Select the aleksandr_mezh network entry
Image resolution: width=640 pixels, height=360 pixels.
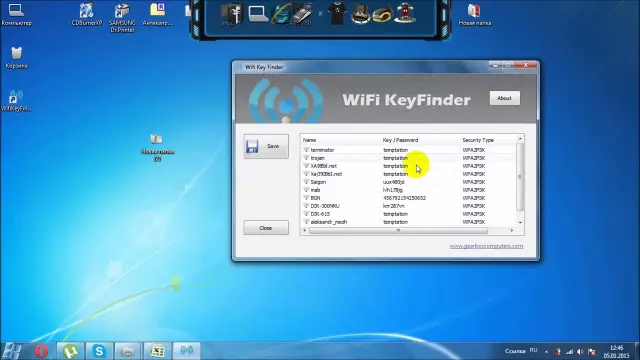pyautogui.click(x=409, y=222)
